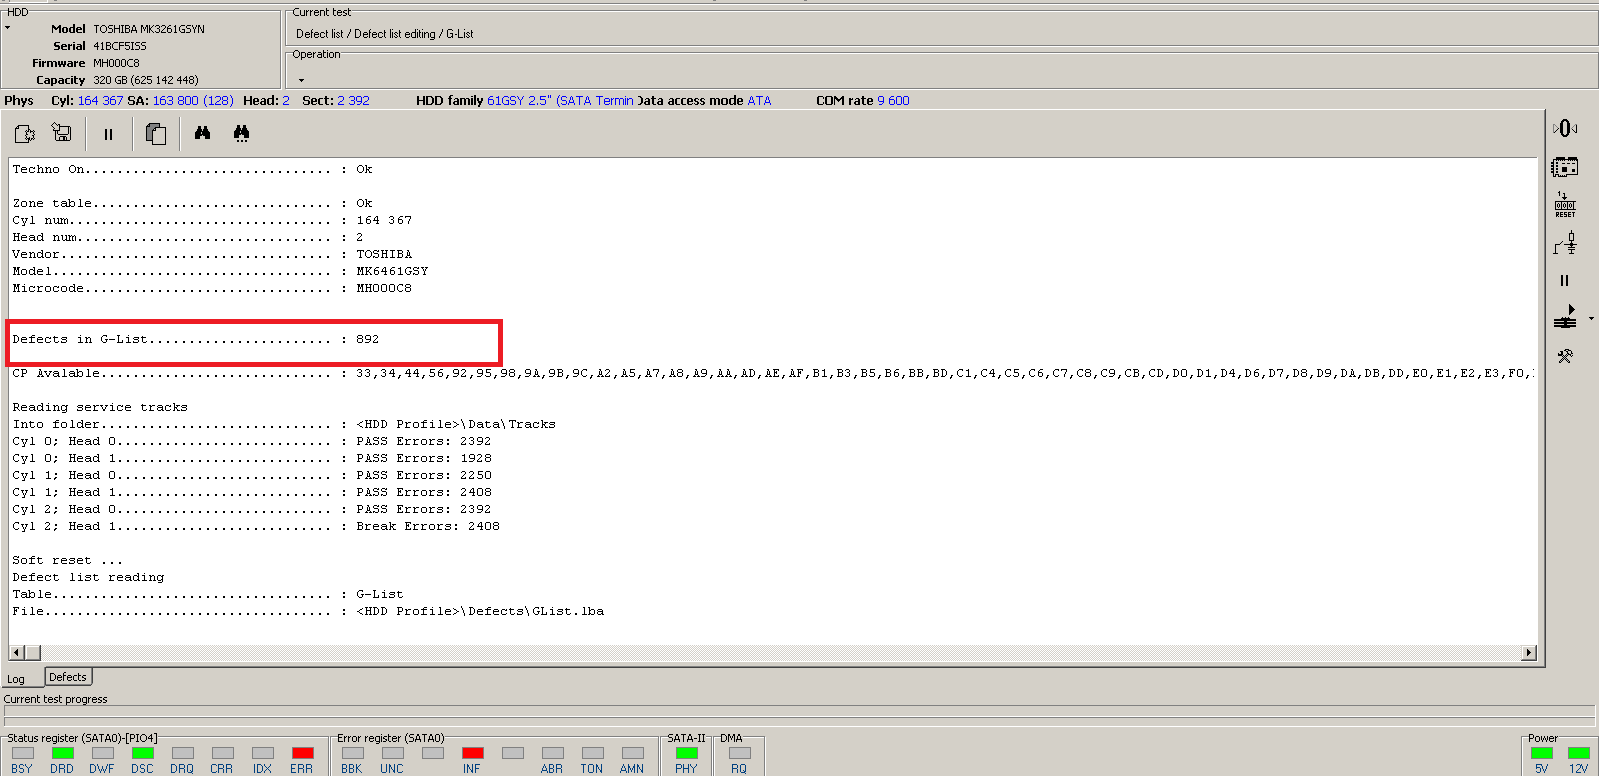The width and height of the screenshot is (1599, 776).
Task: Click the UNC error register indicator
Action: (x=393, y=753)
